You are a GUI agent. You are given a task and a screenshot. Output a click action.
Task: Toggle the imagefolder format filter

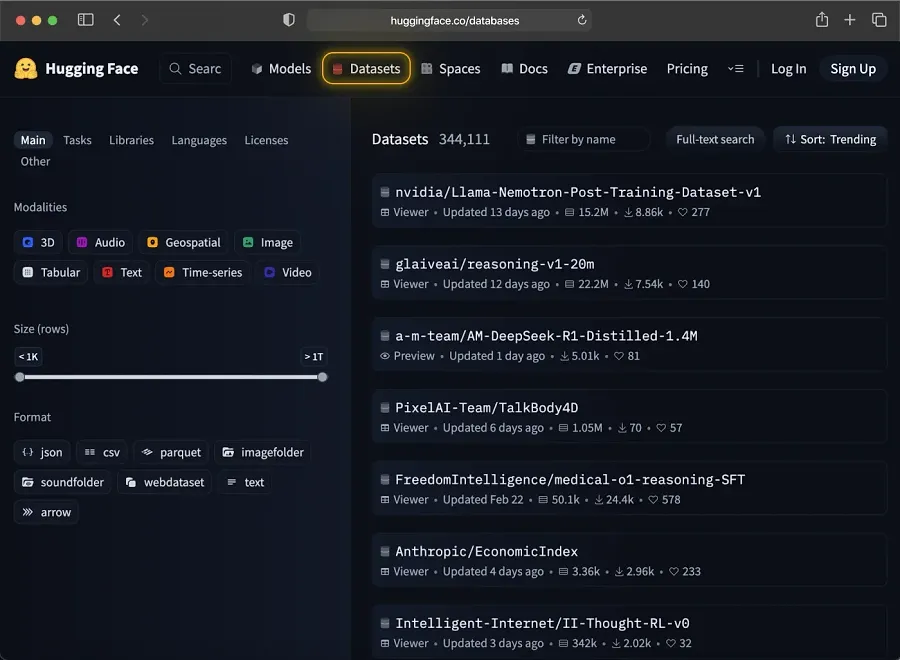[x=263, y=452]
